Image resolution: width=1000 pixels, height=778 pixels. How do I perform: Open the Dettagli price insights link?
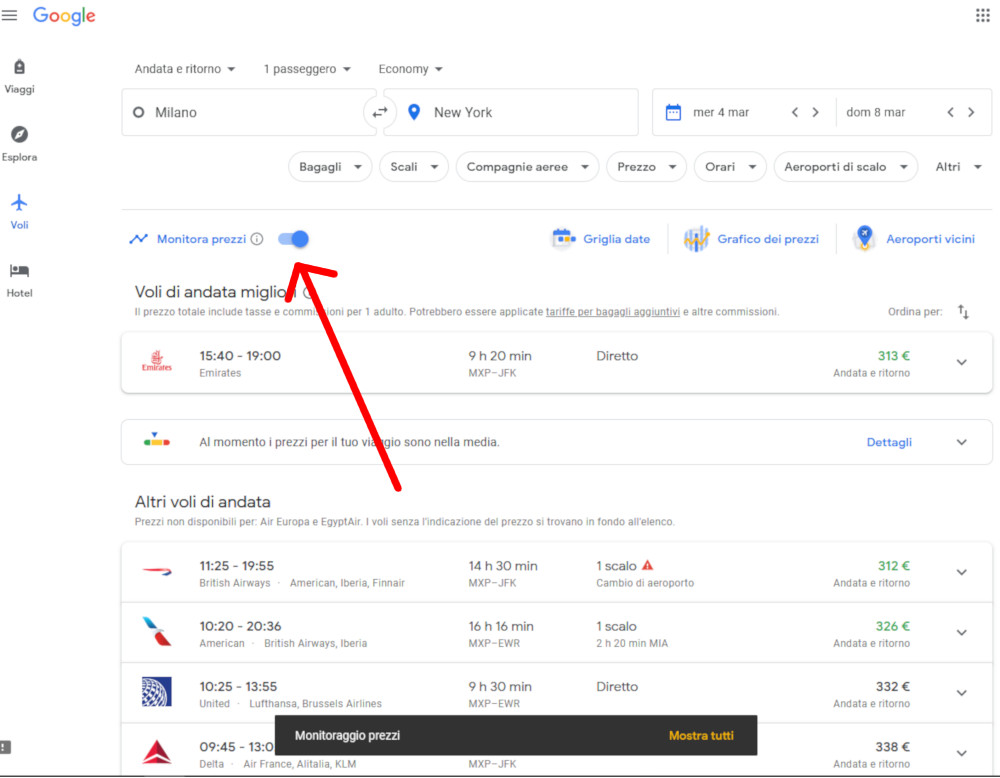click(889, 442)
